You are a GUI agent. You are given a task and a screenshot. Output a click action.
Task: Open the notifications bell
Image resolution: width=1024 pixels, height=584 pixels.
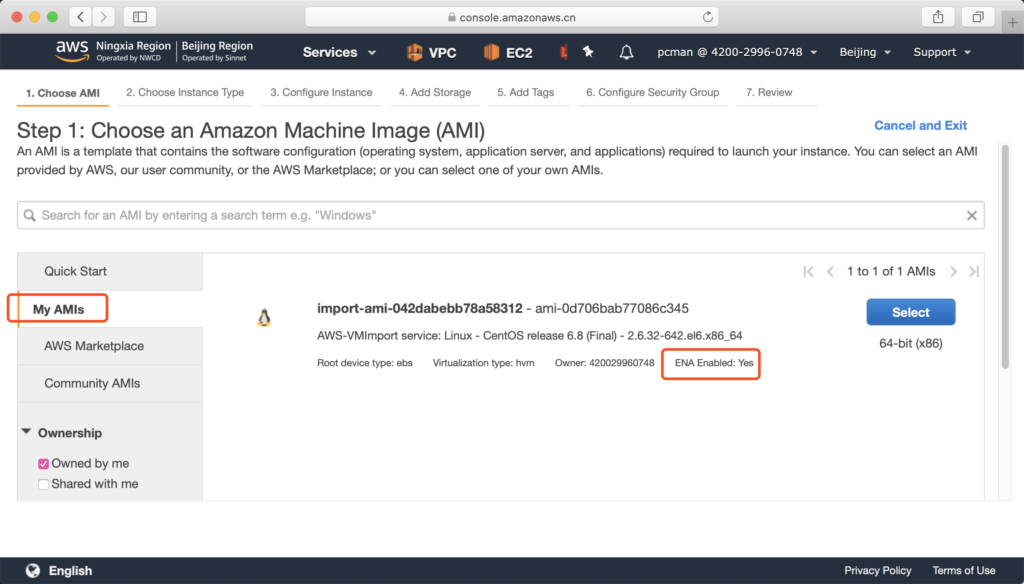coord(627,52)
